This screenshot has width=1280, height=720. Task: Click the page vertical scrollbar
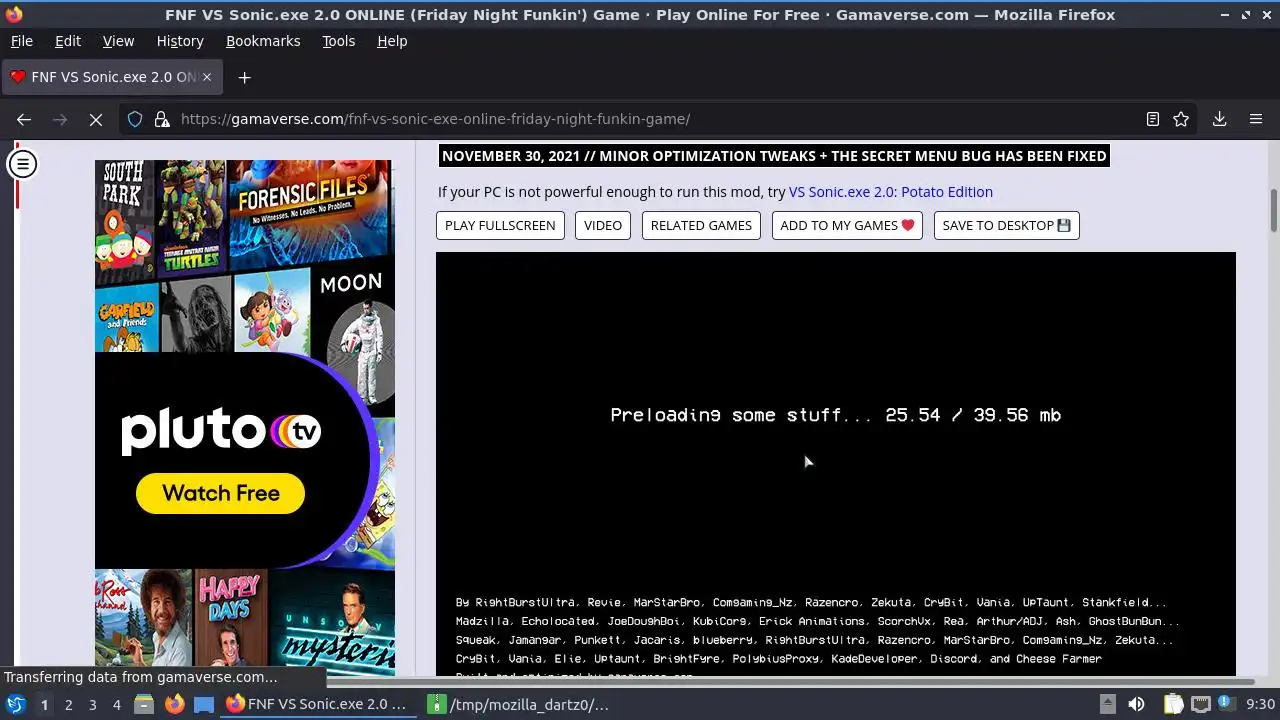pos(1274,210)
